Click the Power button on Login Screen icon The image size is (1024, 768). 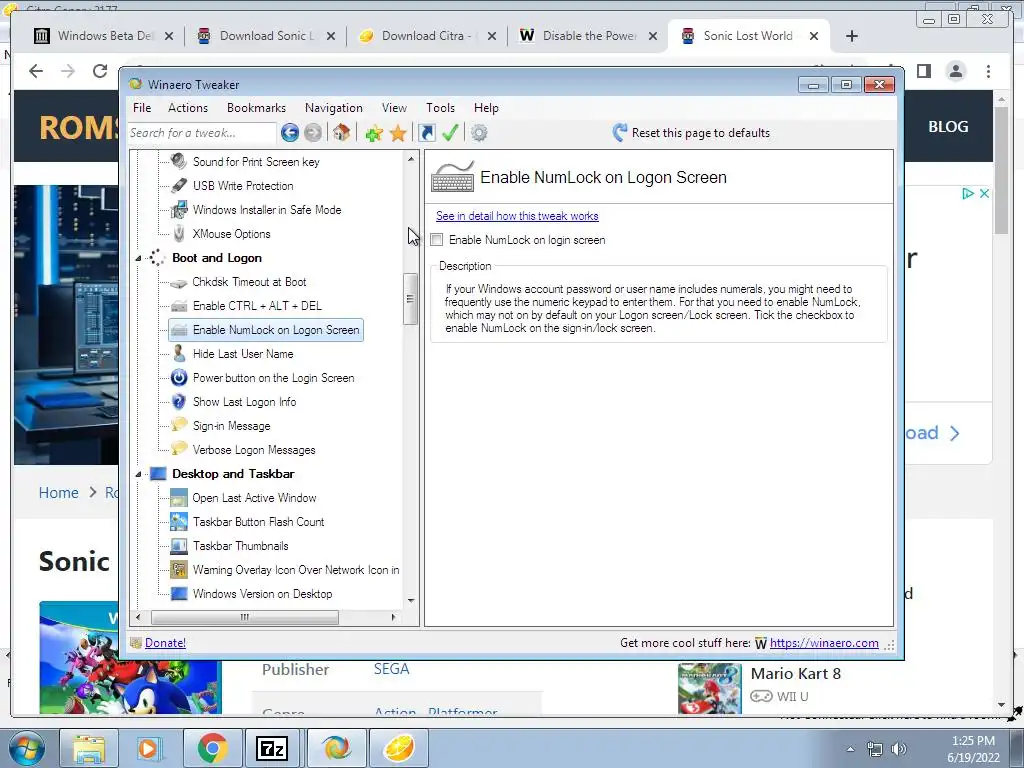[179, 377]
